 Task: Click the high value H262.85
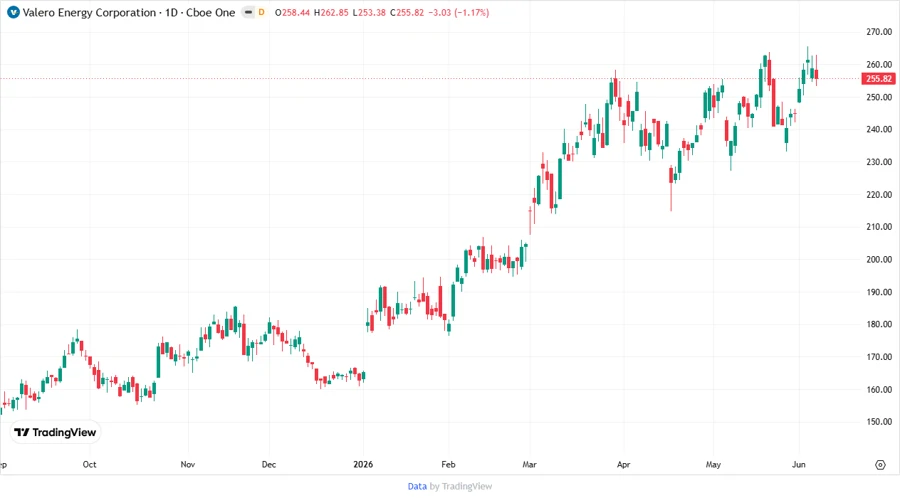click(331, 13)
